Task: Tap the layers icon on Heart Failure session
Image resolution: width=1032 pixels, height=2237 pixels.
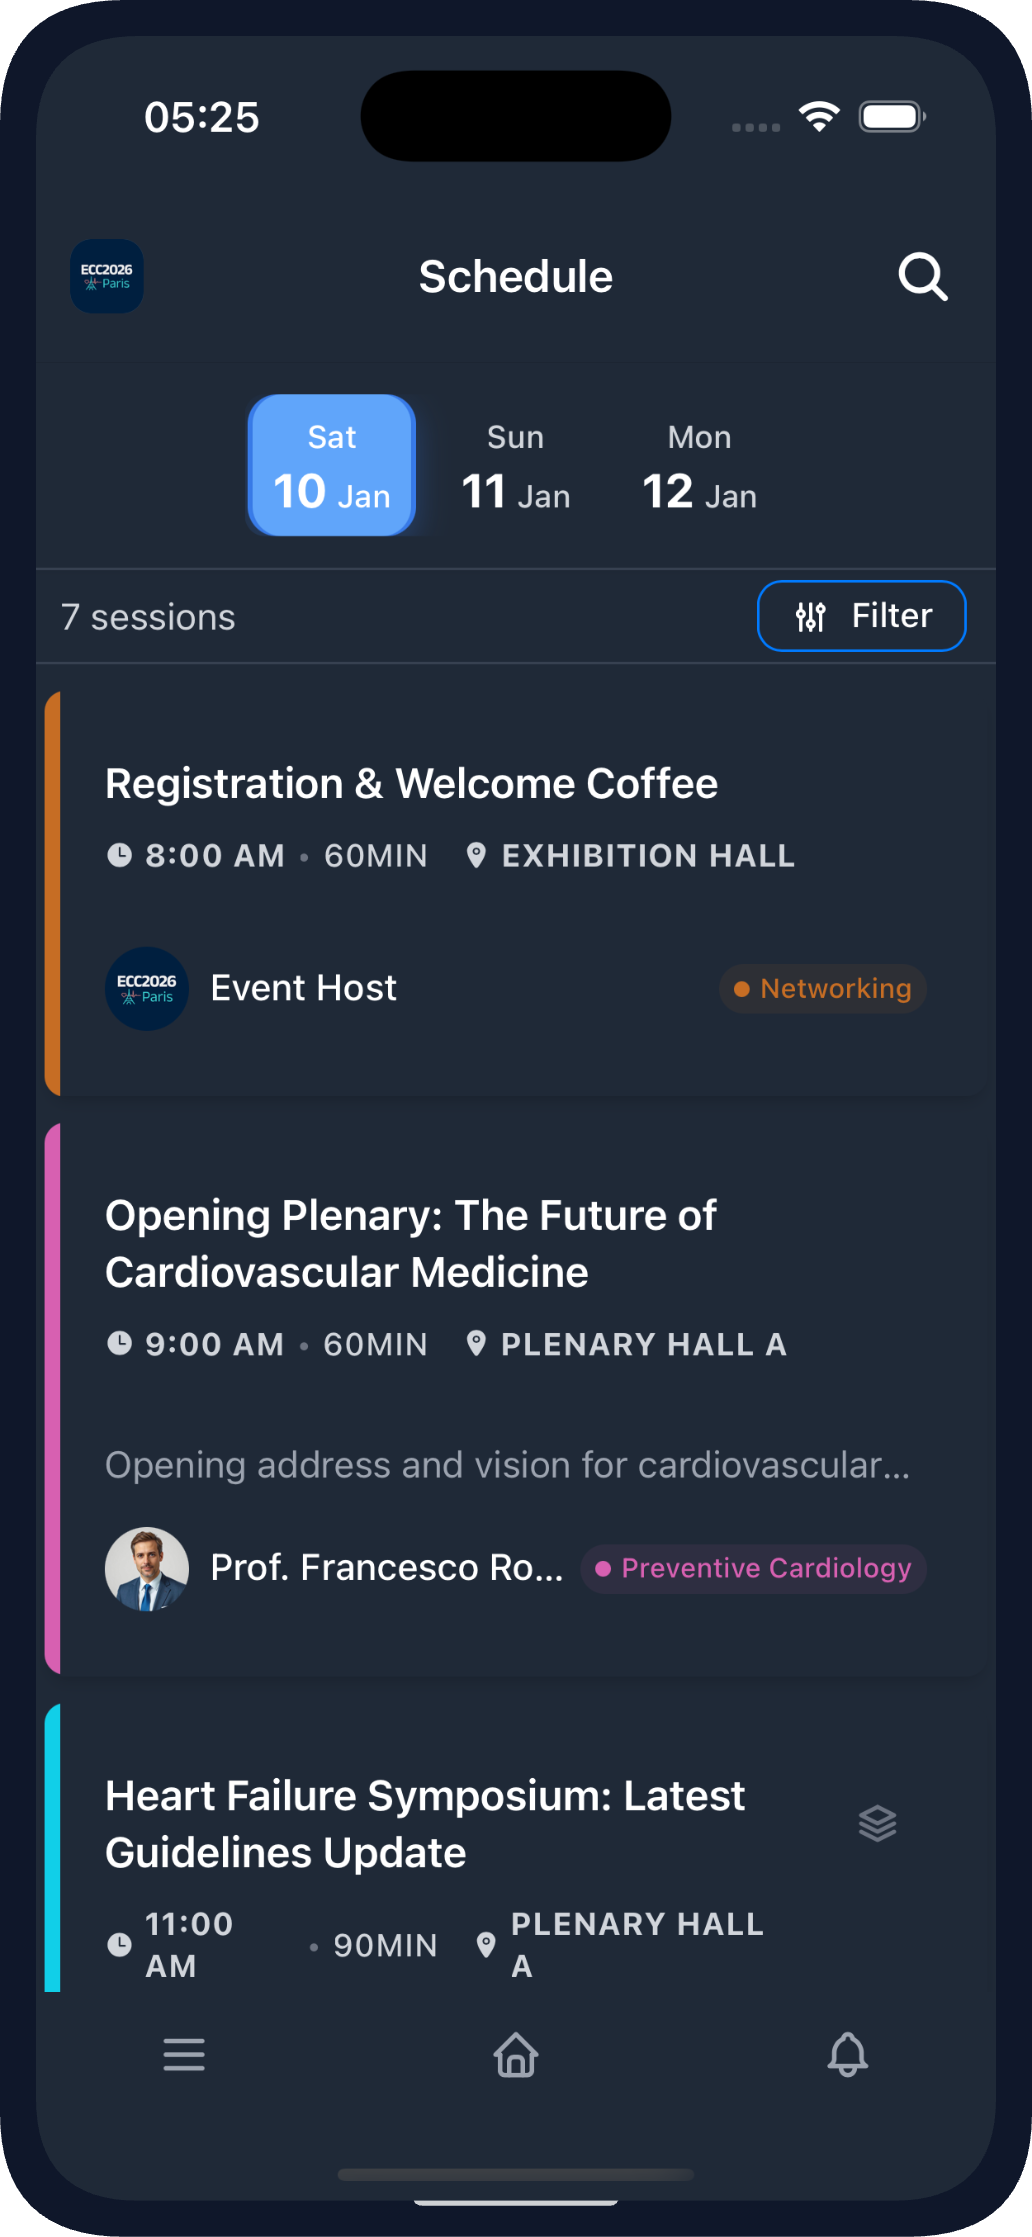Action: coord(877,1823)
